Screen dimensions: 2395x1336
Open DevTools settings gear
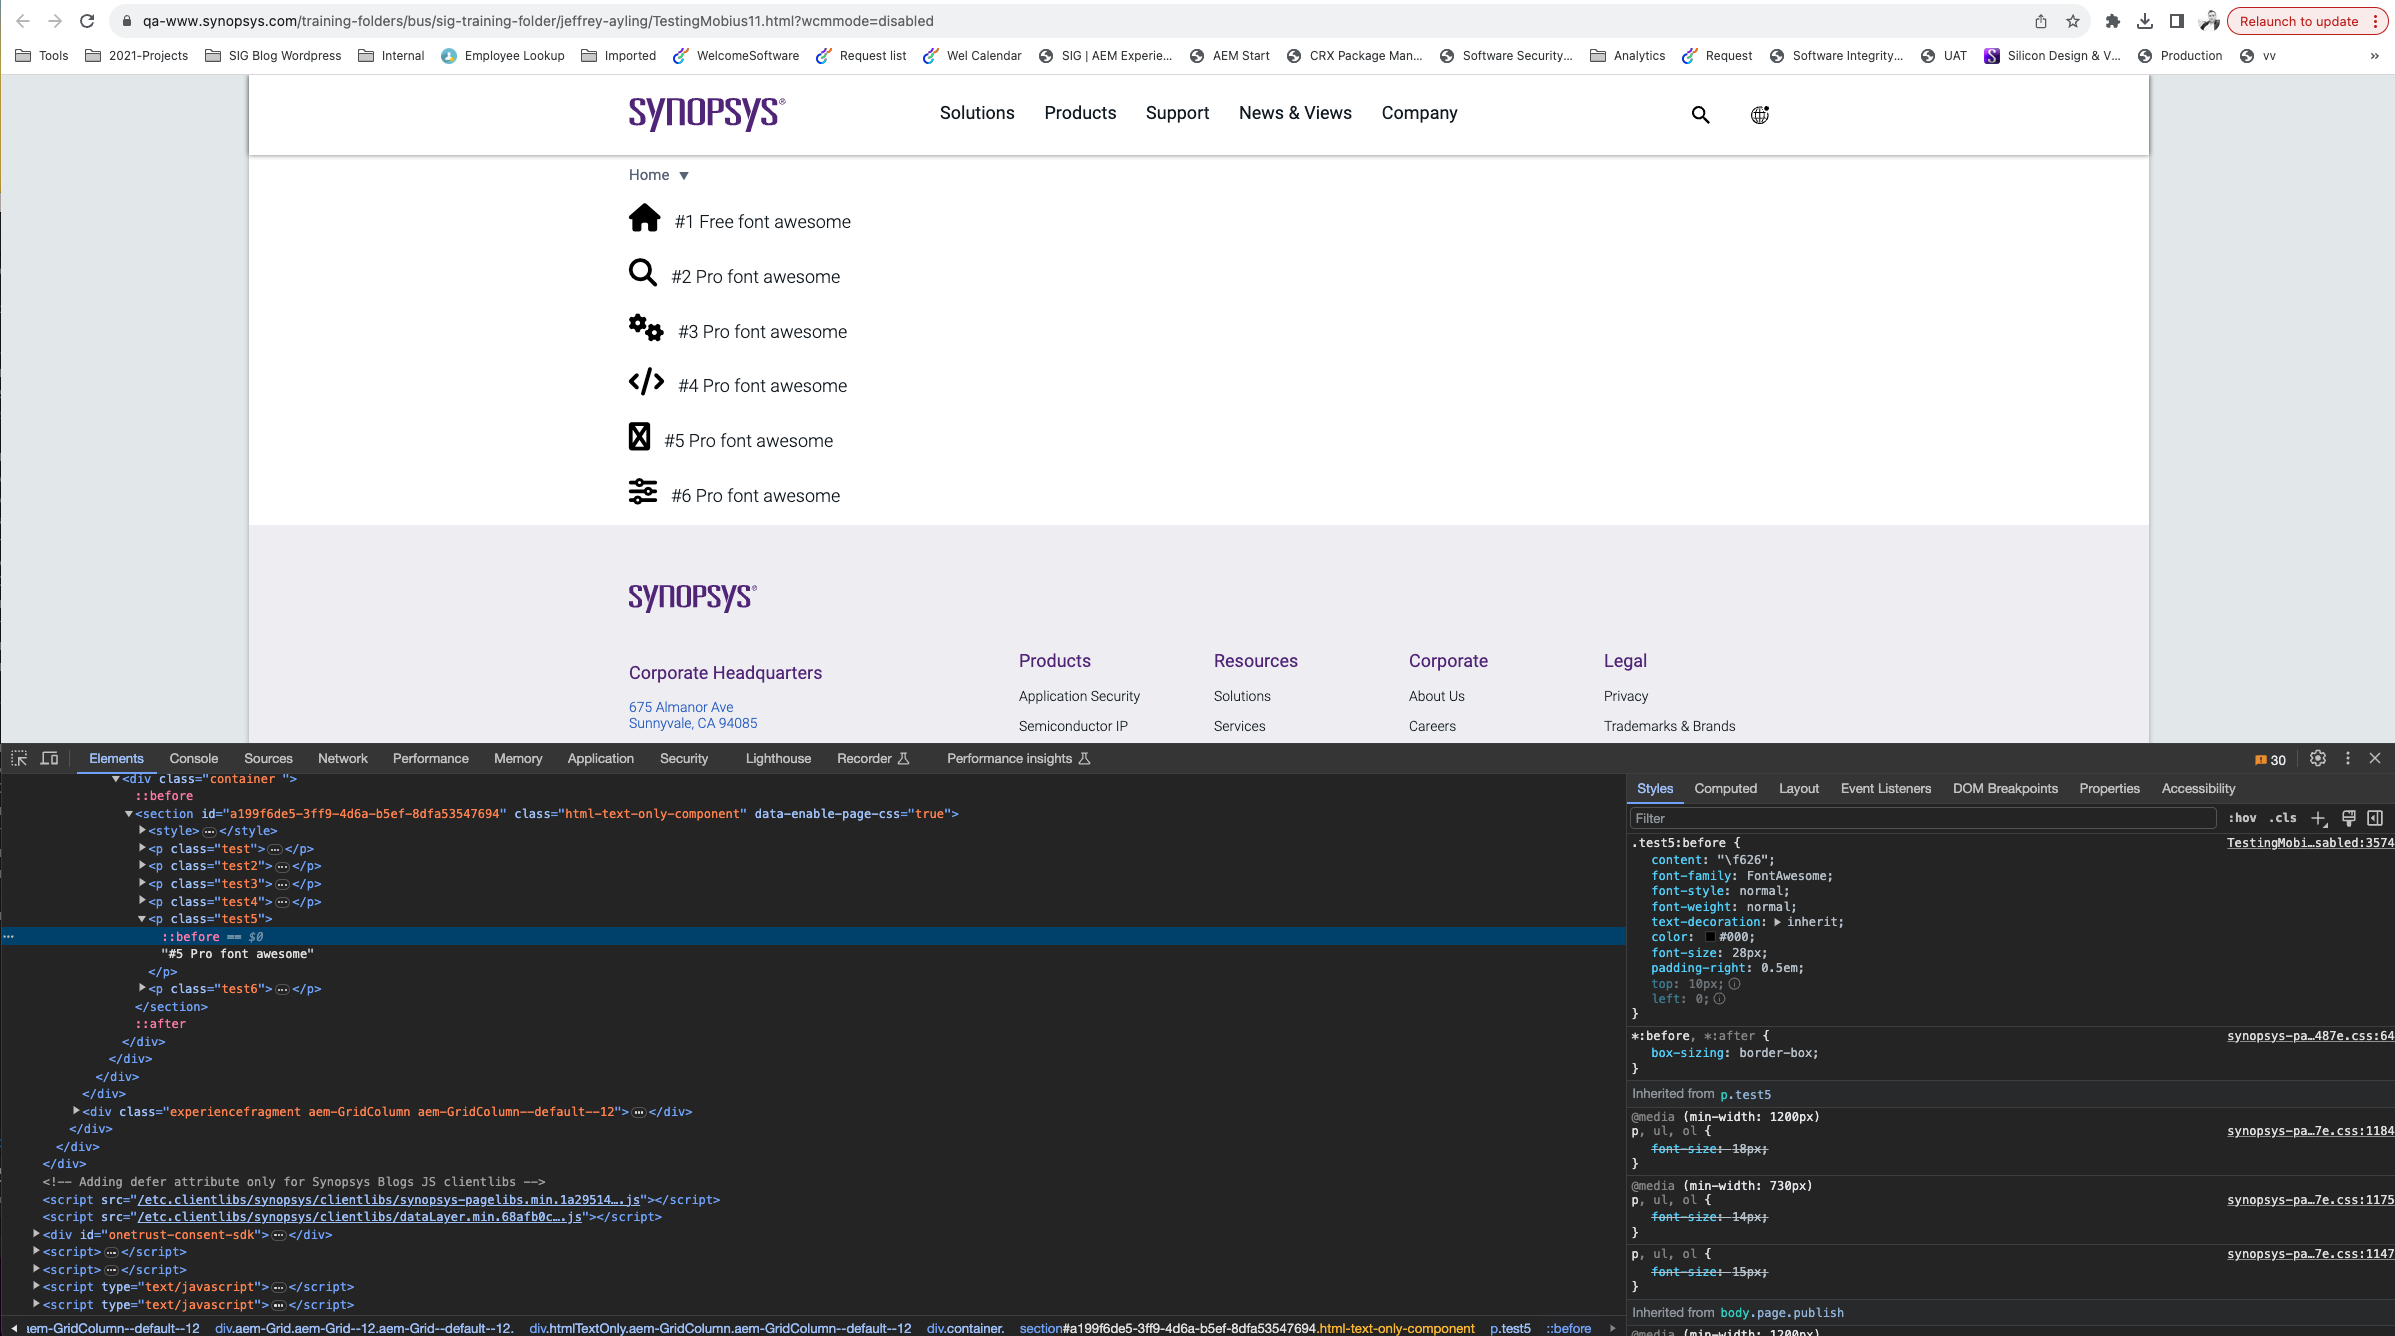coord(2317,759)
